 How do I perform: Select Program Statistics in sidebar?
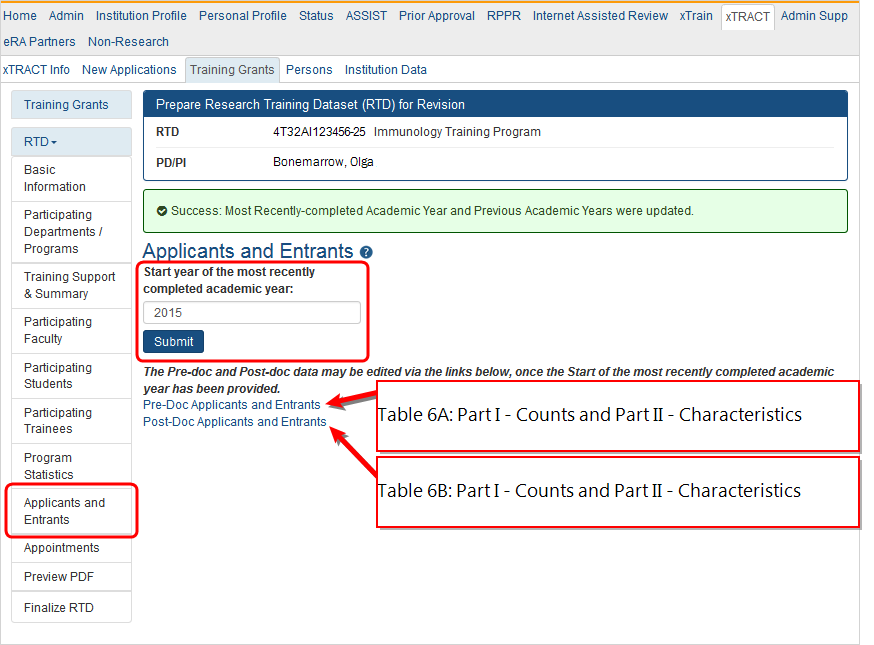point(49,466)
